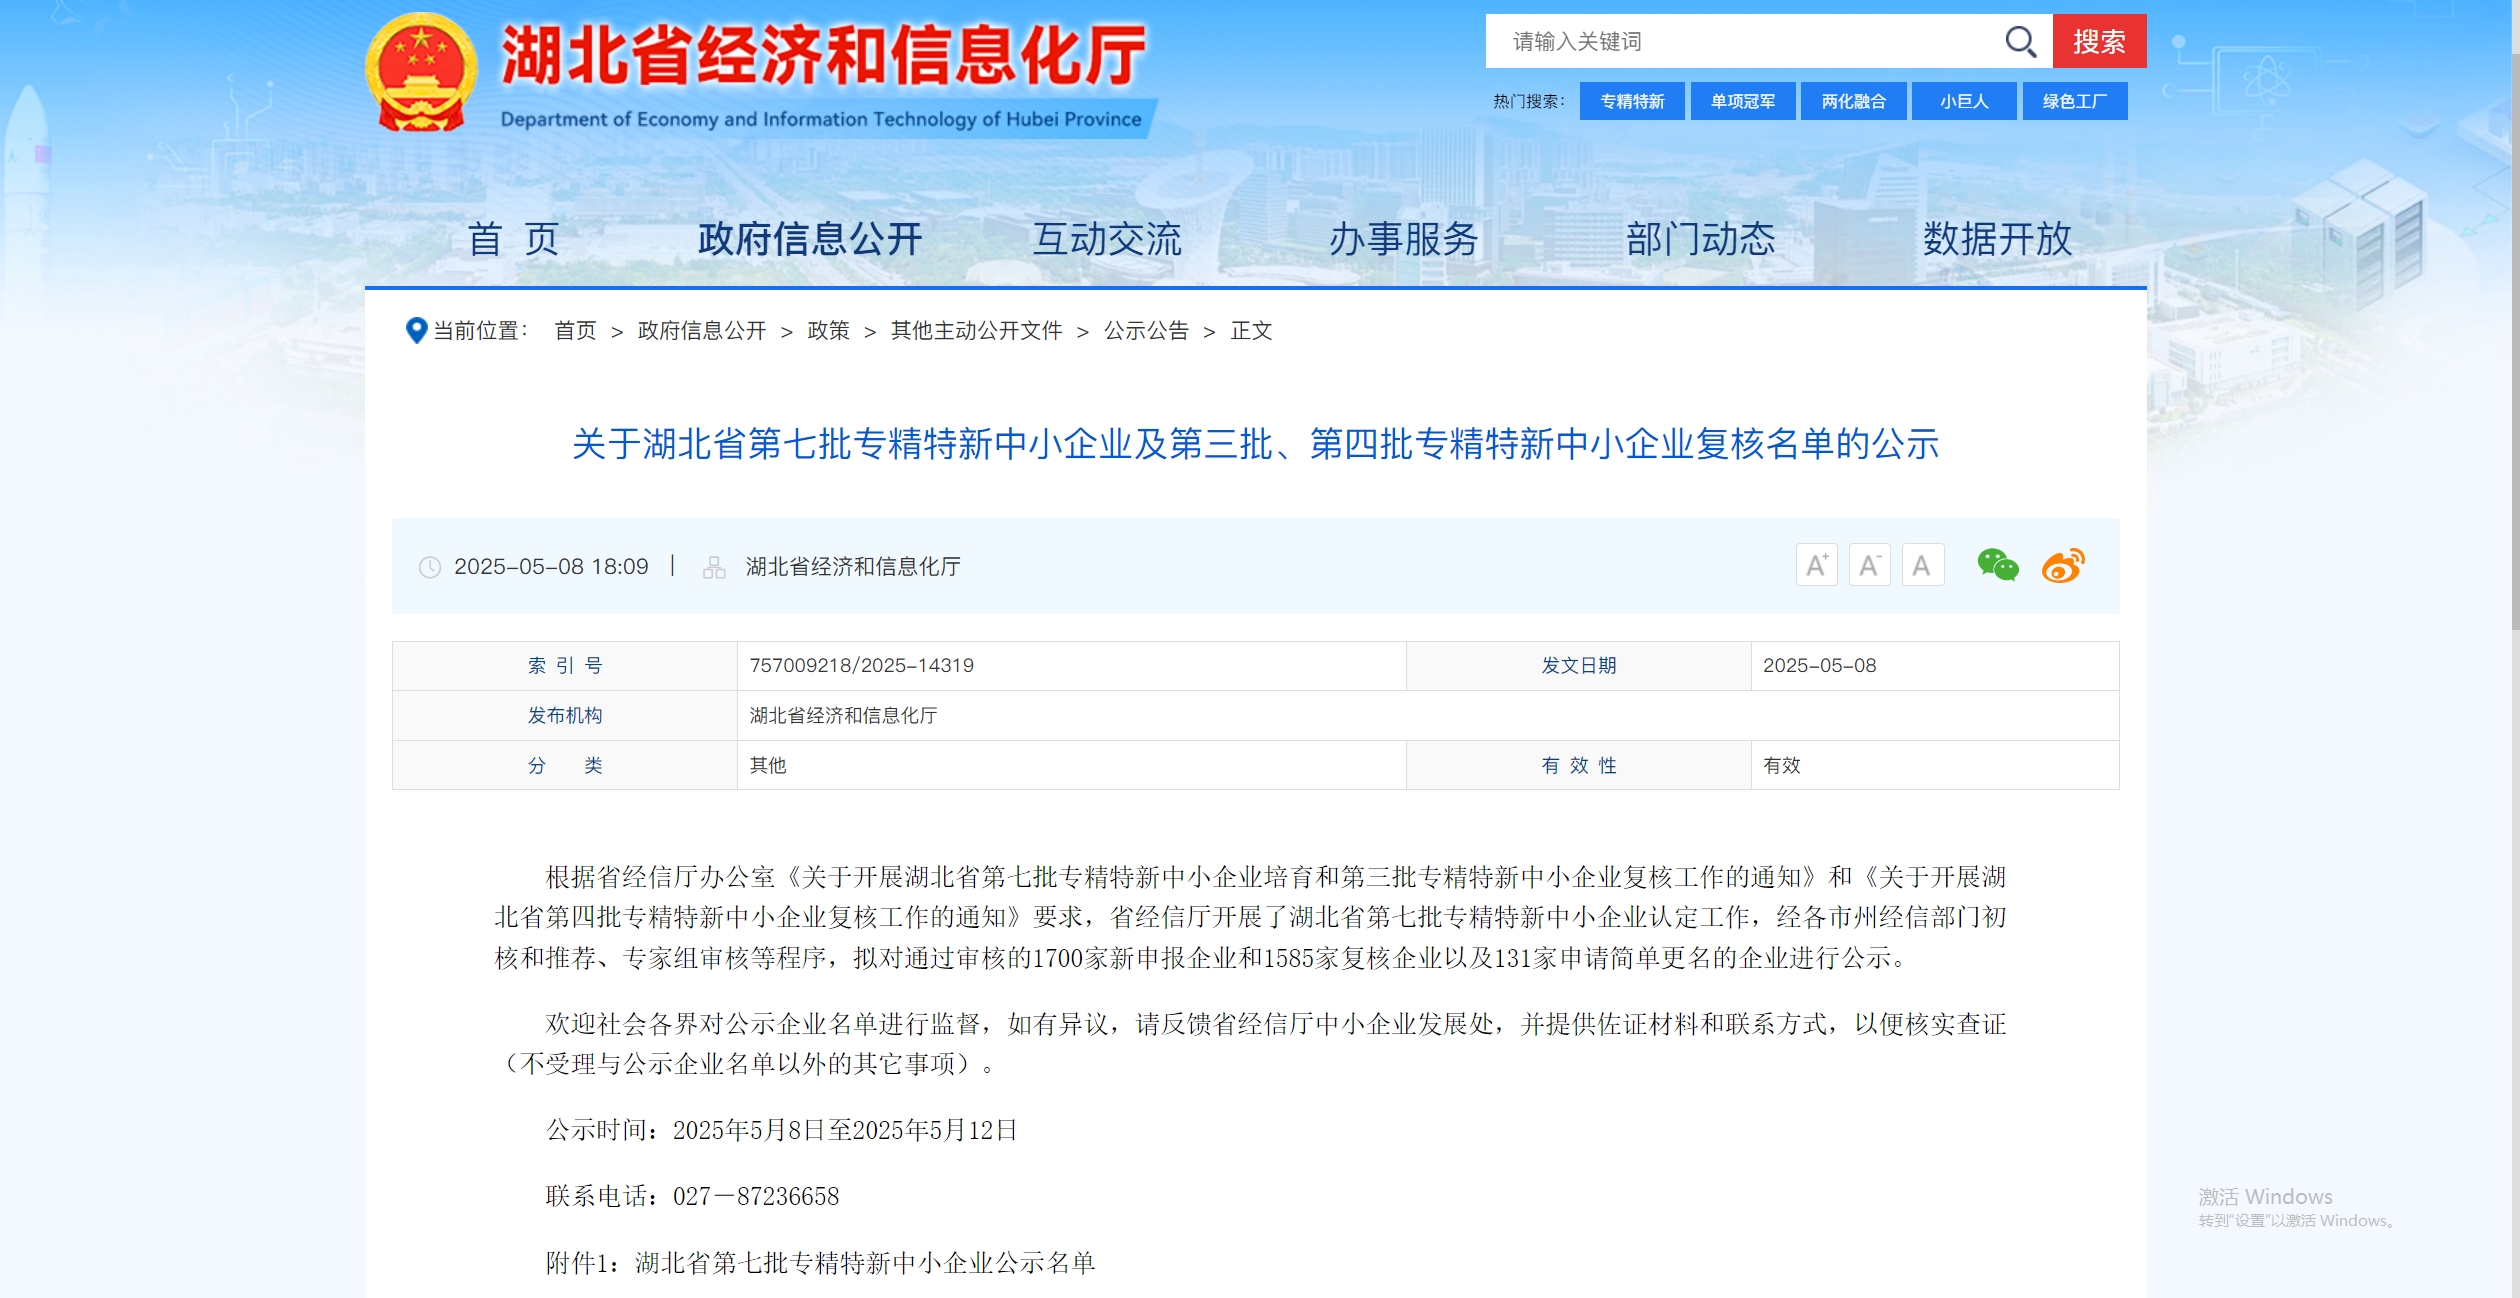
Task: Go to 办事服务 navigation menu
Action: [1403, 239]
